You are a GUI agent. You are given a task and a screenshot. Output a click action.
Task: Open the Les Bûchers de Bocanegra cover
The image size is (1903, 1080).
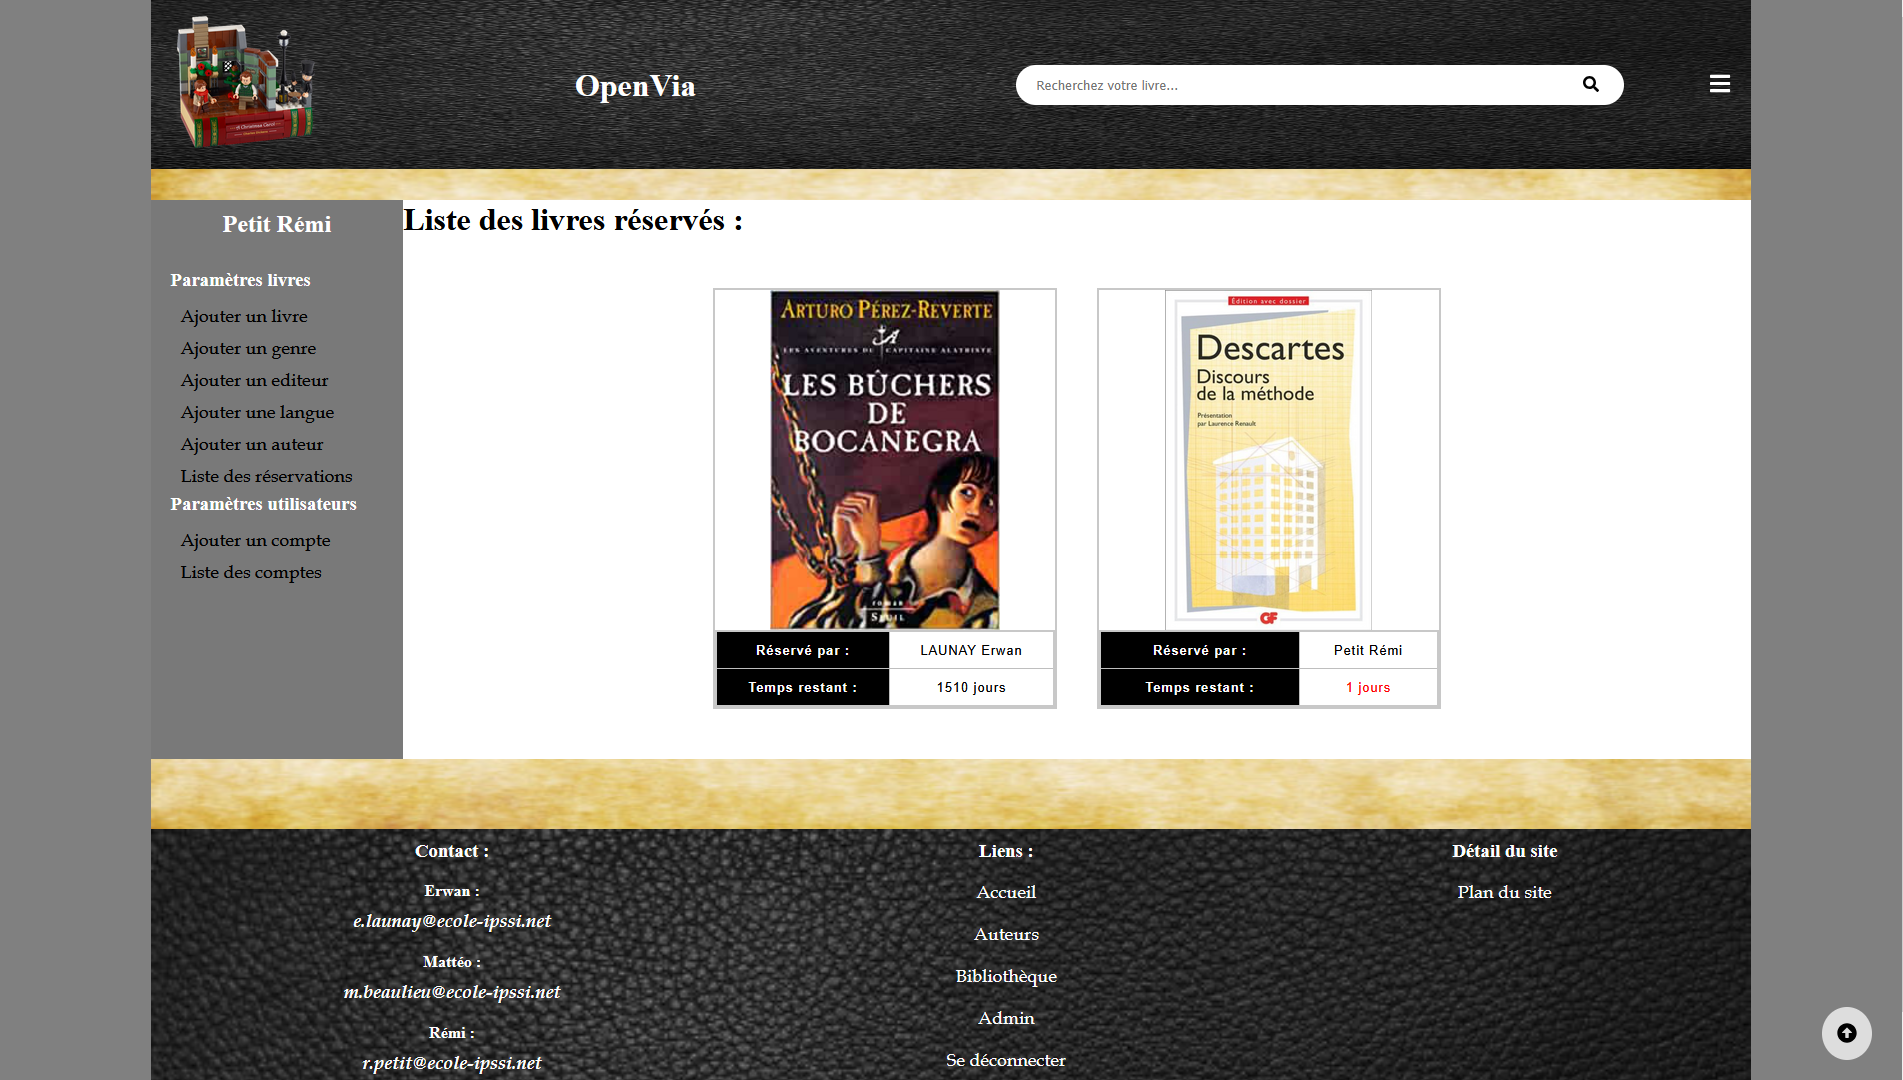885,460
